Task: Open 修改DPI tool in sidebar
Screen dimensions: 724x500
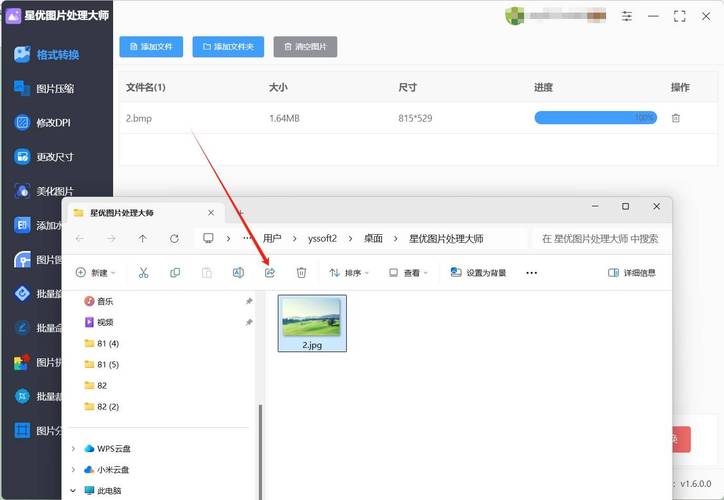Action: click(42, 122)
